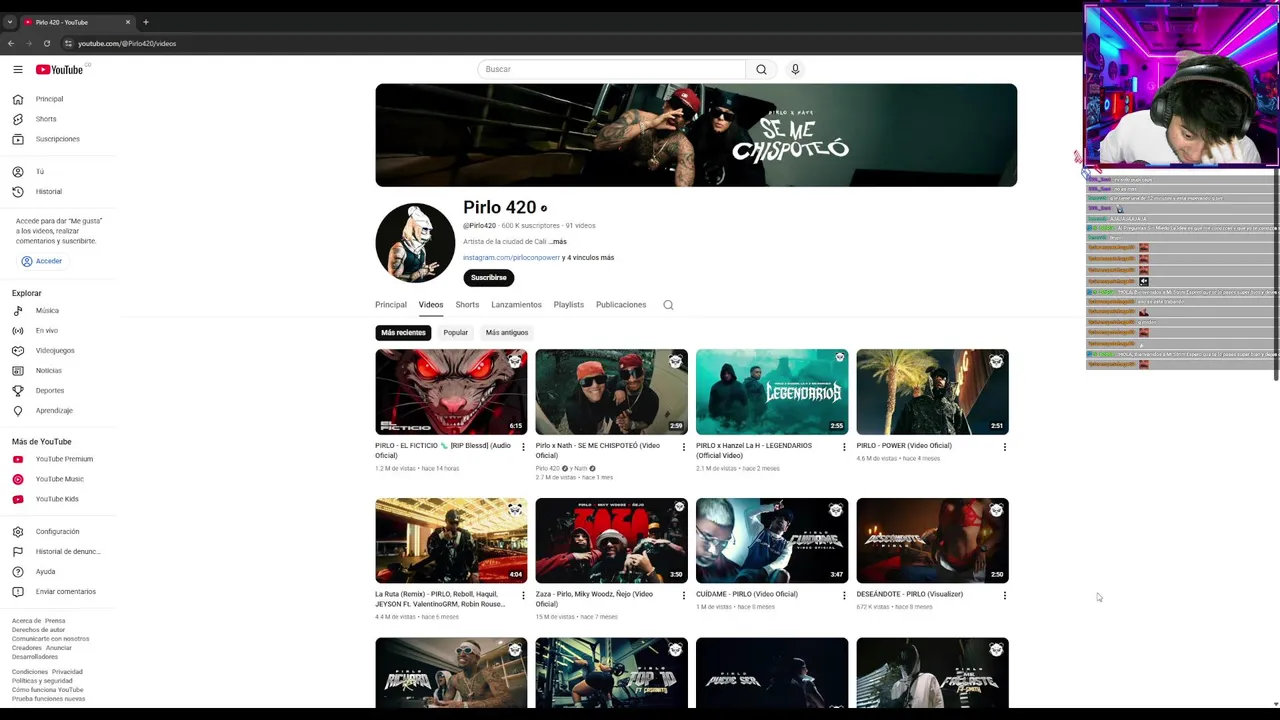Open options menu for EL FICTICIO video

[x=523, y=447]
